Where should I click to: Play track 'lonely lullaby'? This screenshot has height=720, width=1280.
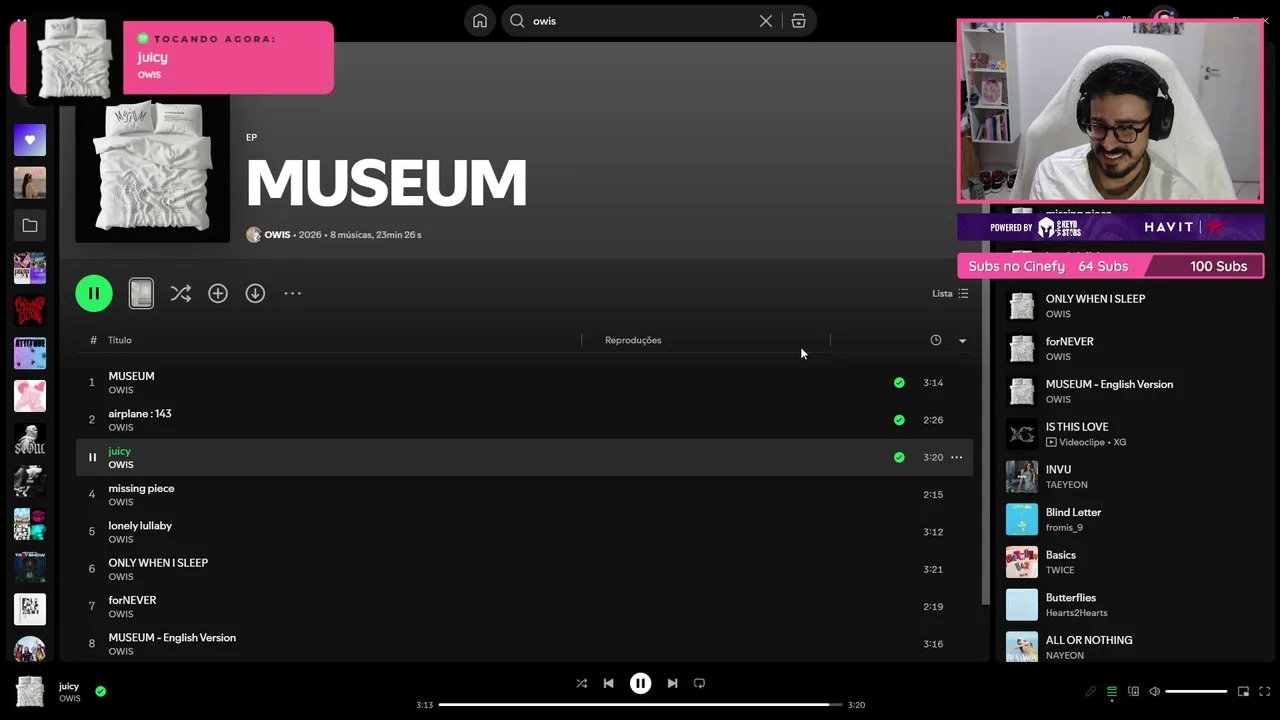(524, 532)
